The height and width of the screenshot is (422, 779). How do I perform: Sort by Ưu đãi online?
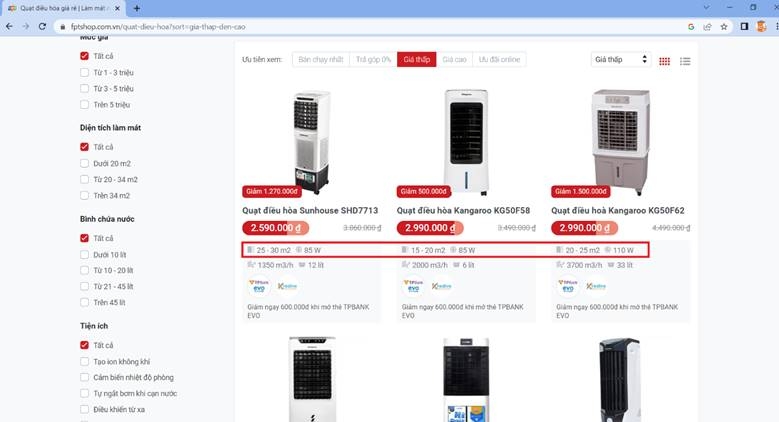coord(499,60)
